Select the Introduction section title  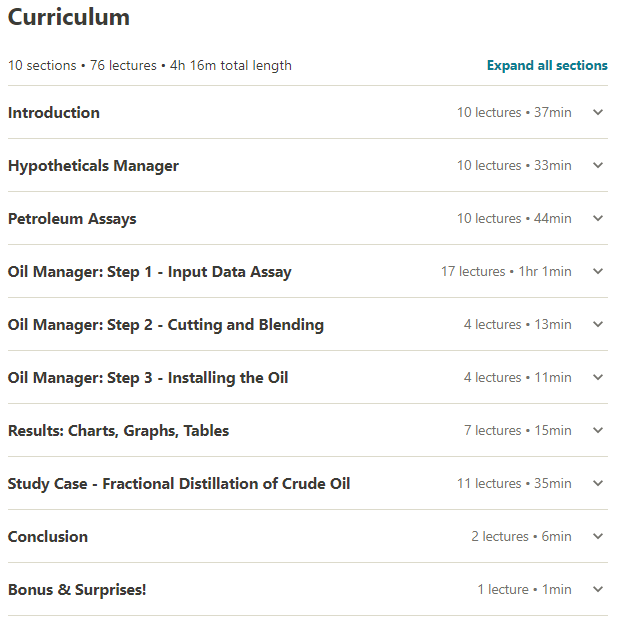tap(54, 113)
